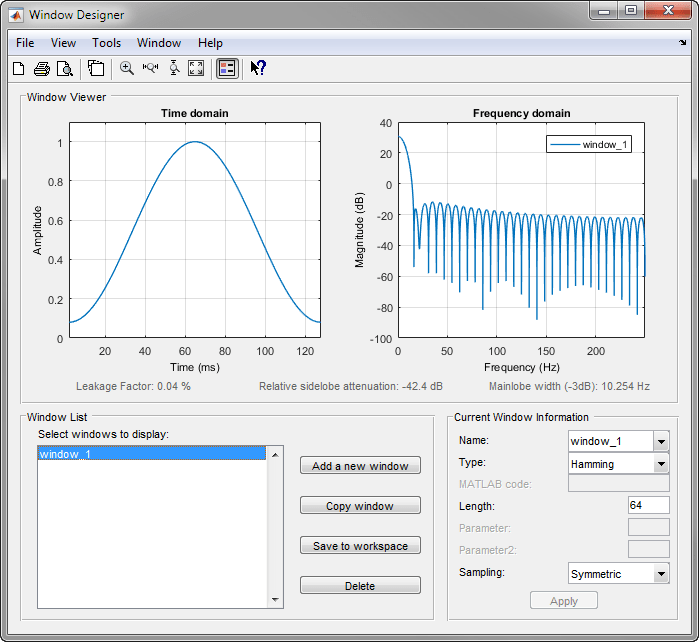The width and height of the screenshot is (699, 642).
Task: Open the Tools menu
Action: [x=107, y=43]
